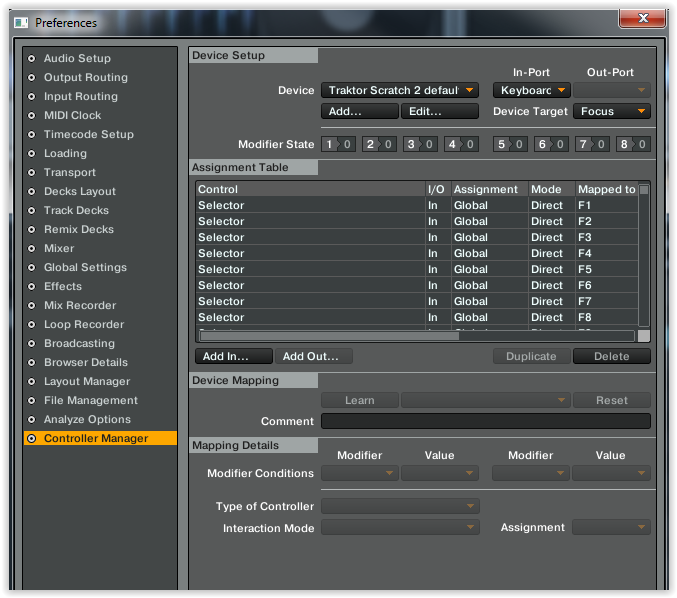Toggle Modifier State 1 indicator
This screenshot has height=598, width=677.
point(338,145)
